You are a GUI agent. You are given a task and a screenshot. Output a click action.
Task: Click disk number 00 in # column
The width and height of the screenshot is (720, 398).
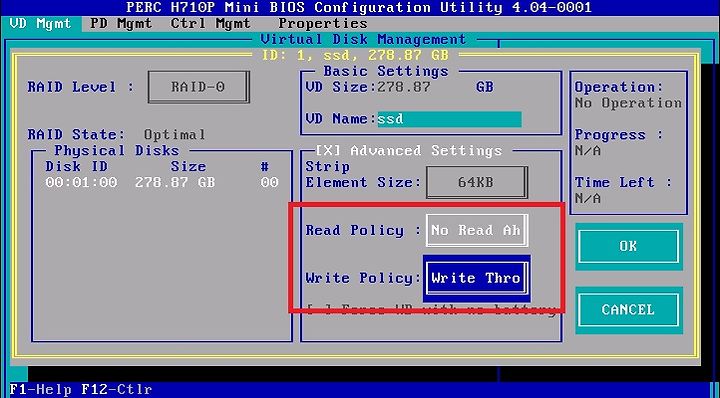click(269, 182)
